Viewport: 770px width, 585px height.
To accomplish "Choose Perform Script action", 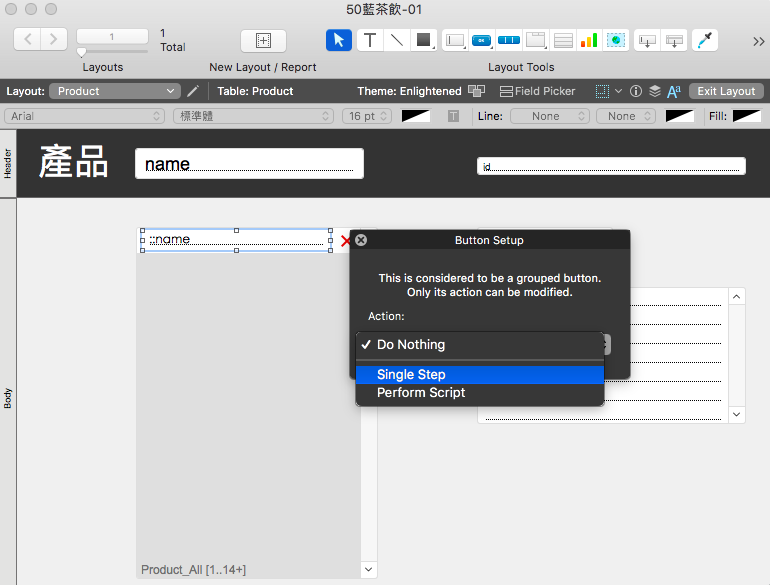I will click(x=480, y=393).
